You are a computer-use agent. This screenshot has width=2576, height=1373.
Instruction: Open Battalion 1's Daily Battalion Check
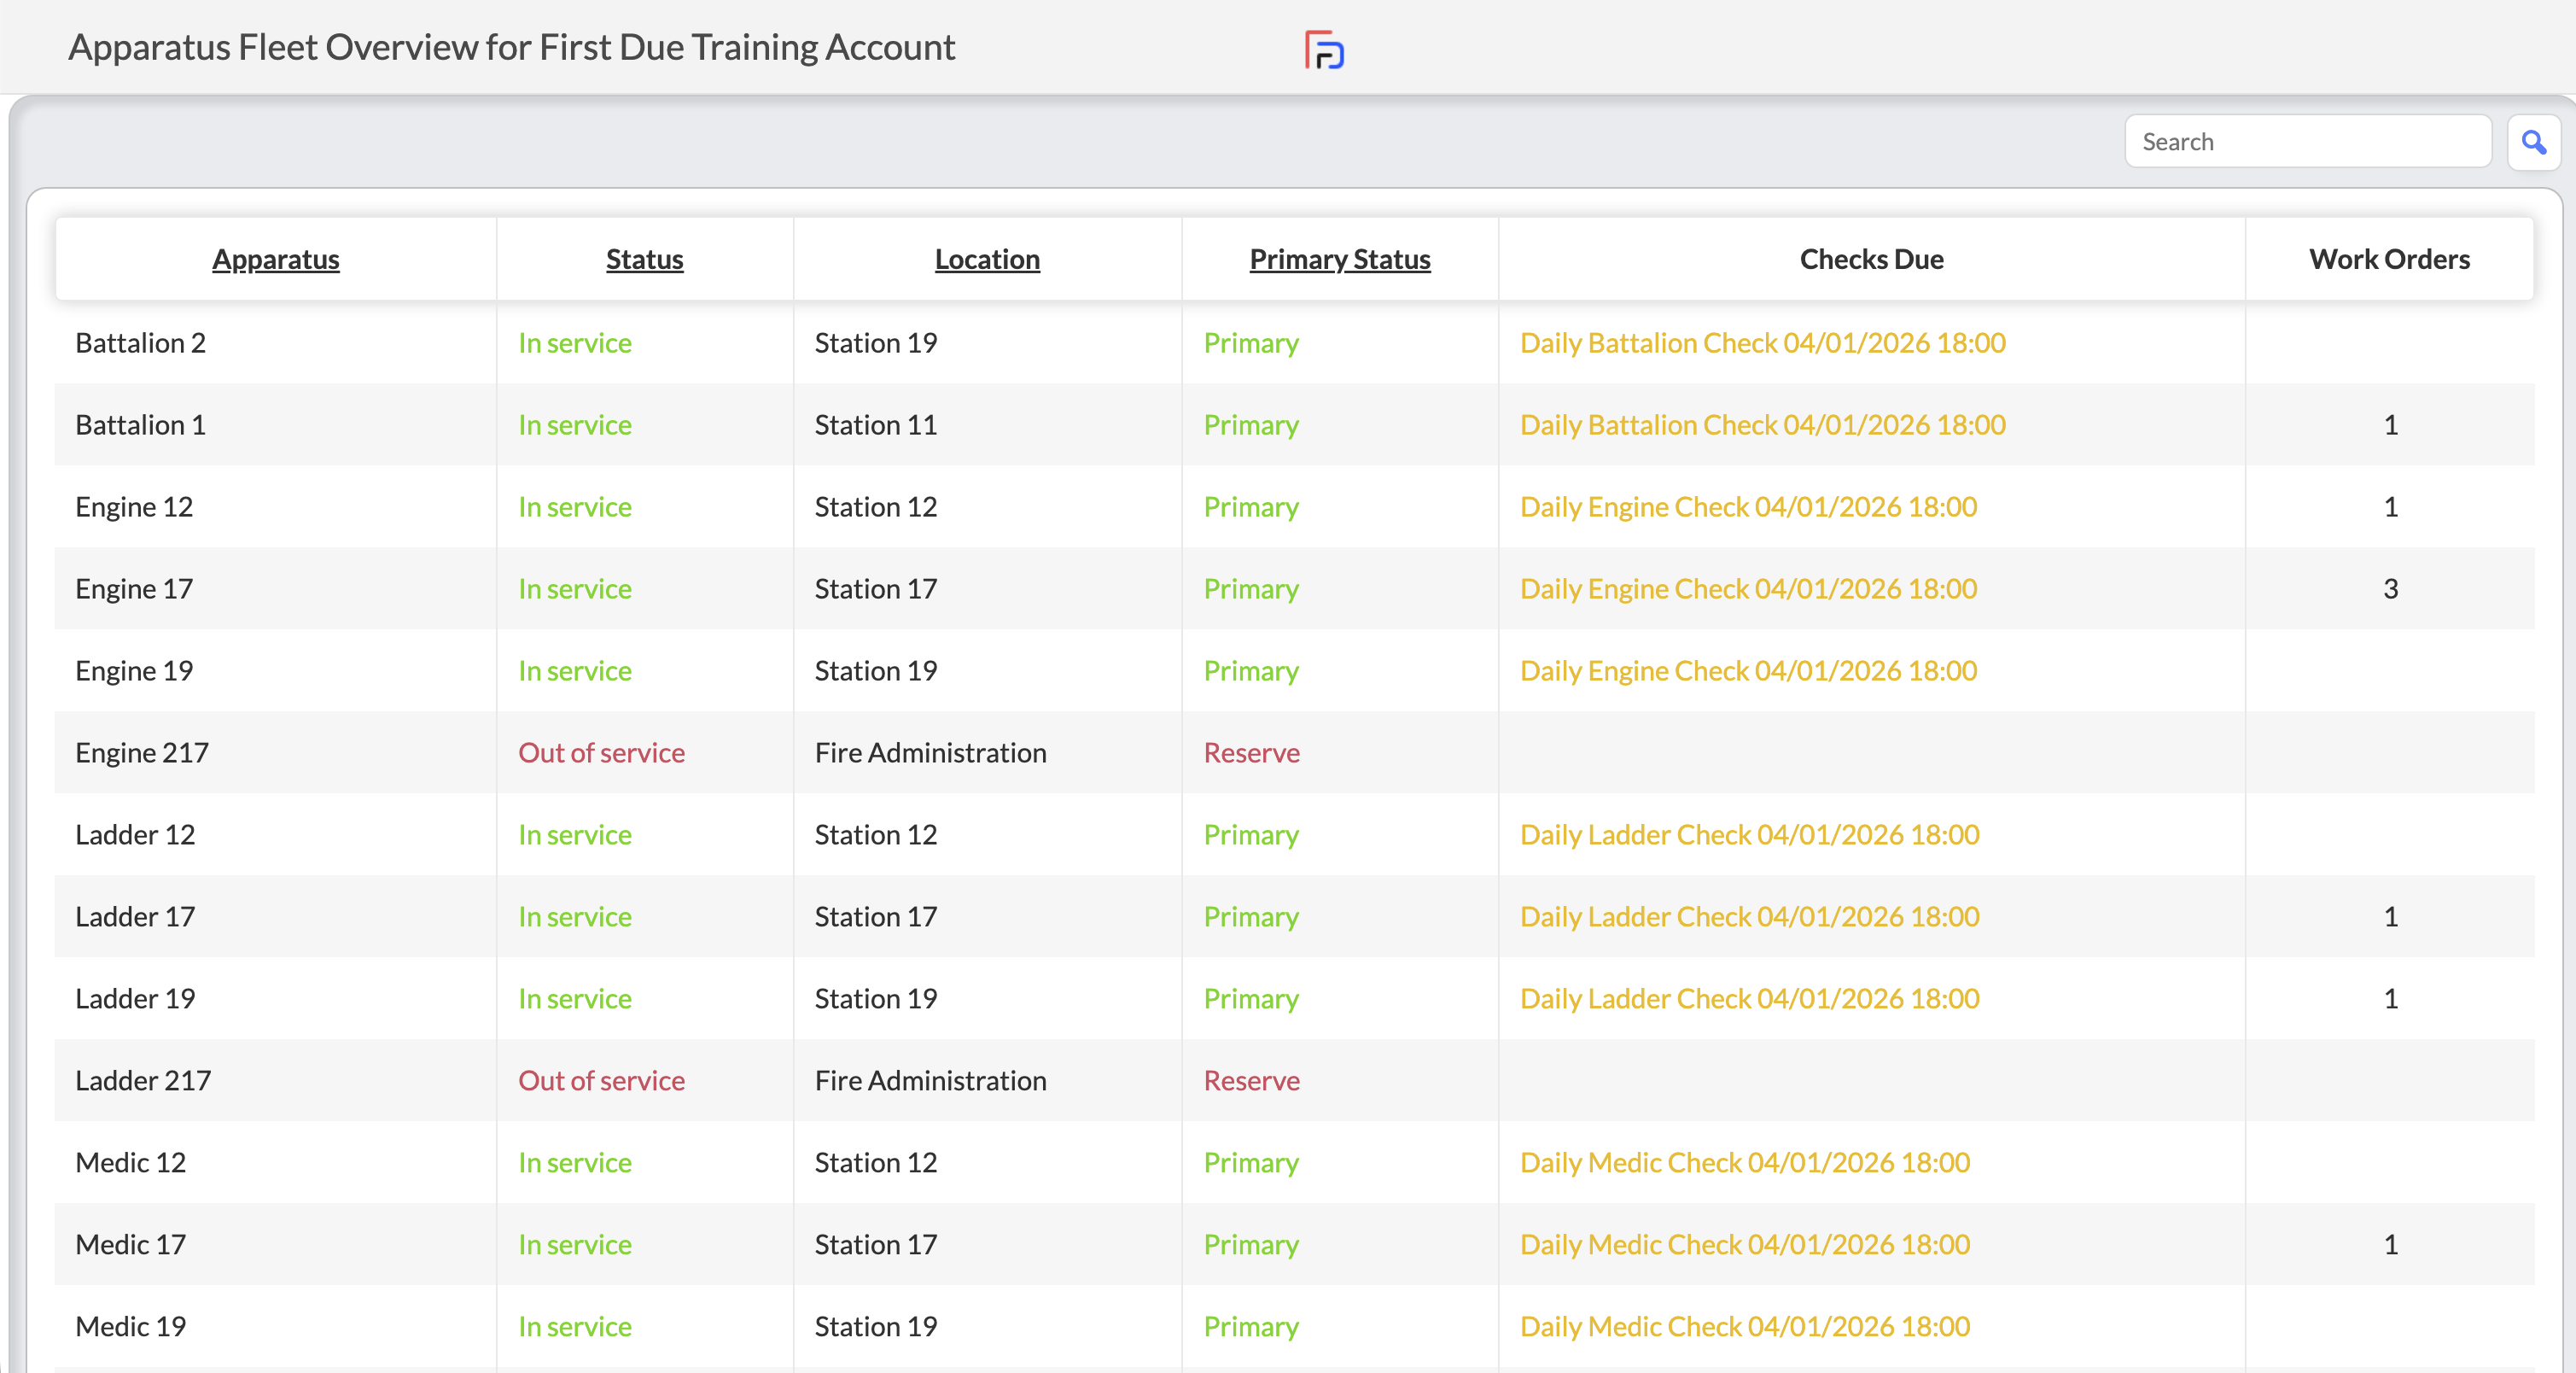click(1763, 425)
